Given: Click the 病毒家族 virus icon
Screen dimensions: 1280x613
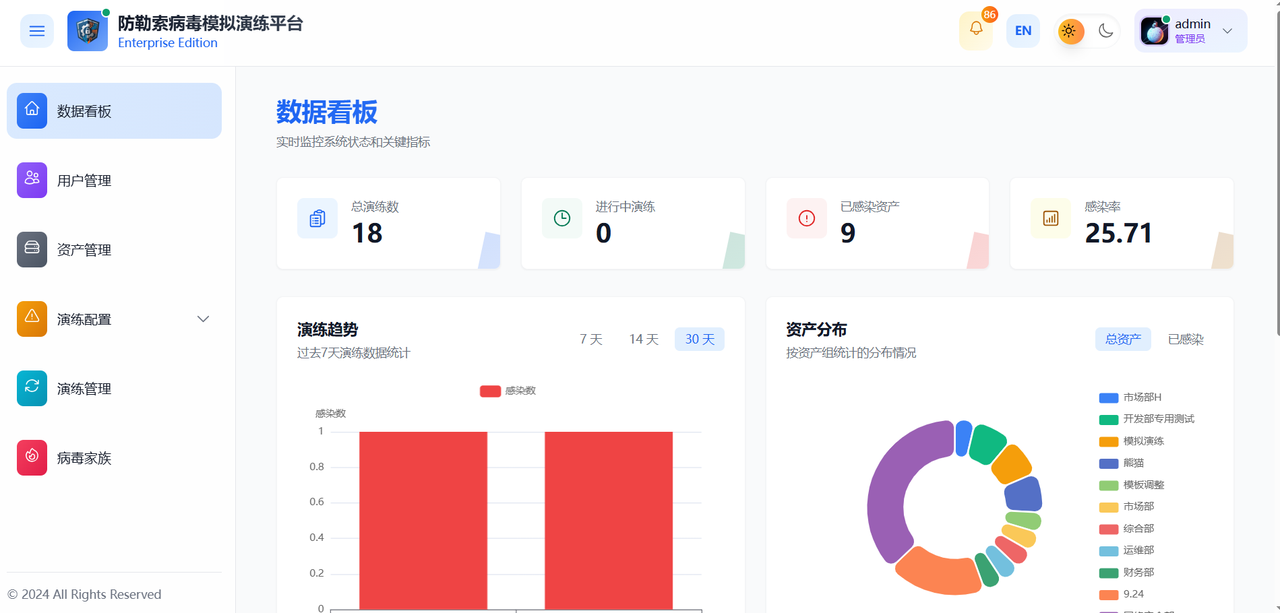Looking at the screenshot, I should coord(32,457).
